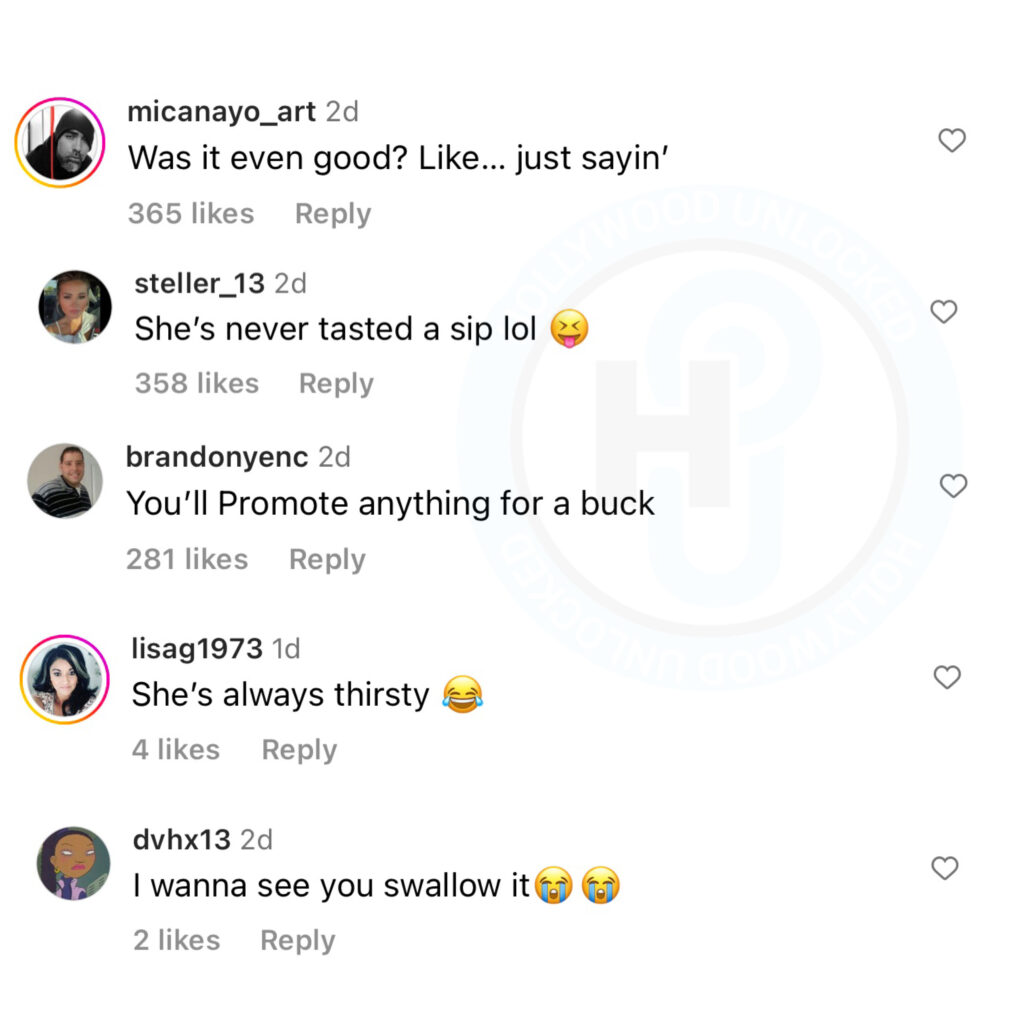
Task: Show who gave 281 likes
Action: 187,560
